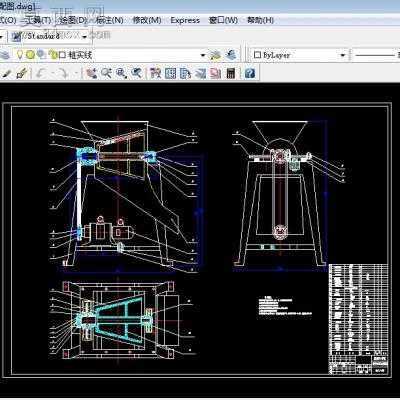Image resolution: width=400 pixels, height=400 pixels.
Task: Toggle the layer on/off lightbulb
Action: pyautogui.click(x=20, y=55)
